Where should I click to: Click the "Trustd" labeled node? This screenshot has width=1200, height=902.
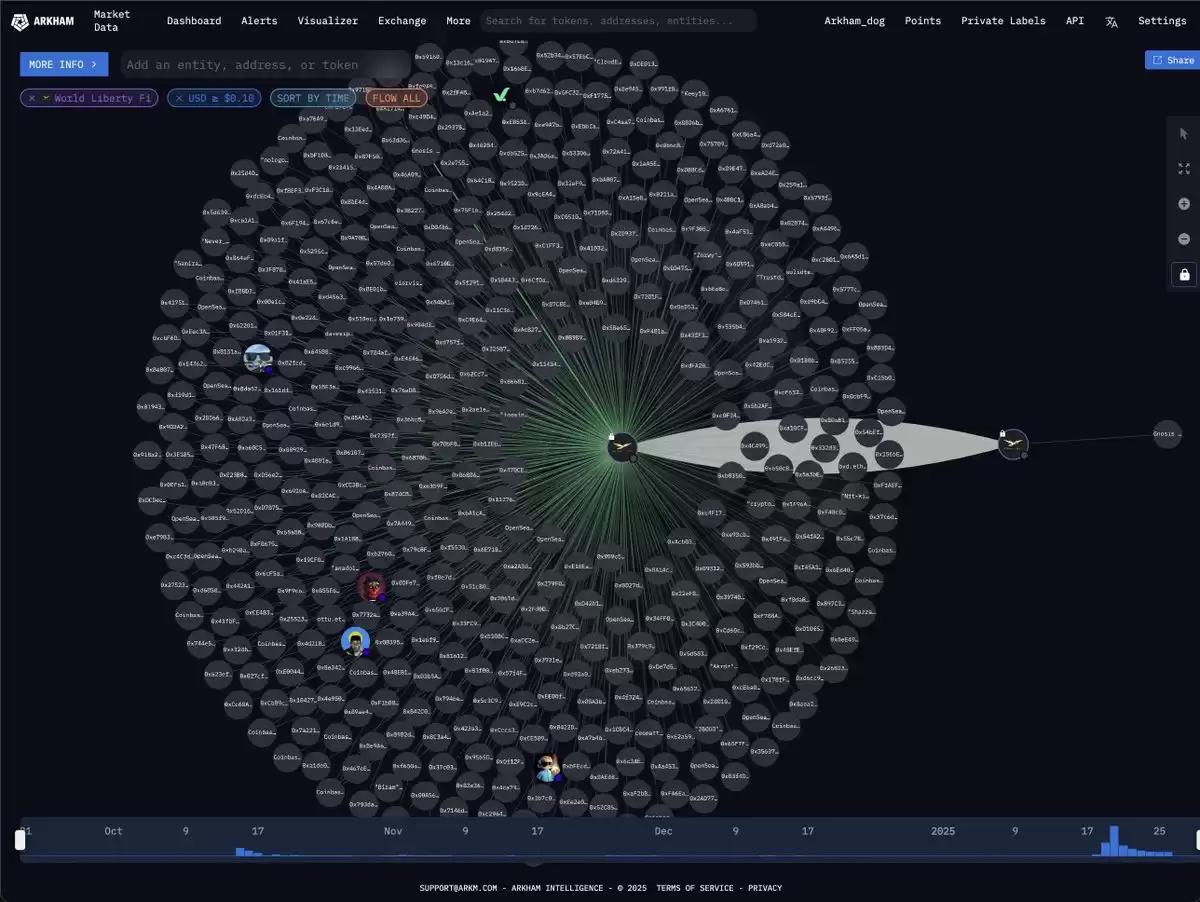click(x=770, y=277)
